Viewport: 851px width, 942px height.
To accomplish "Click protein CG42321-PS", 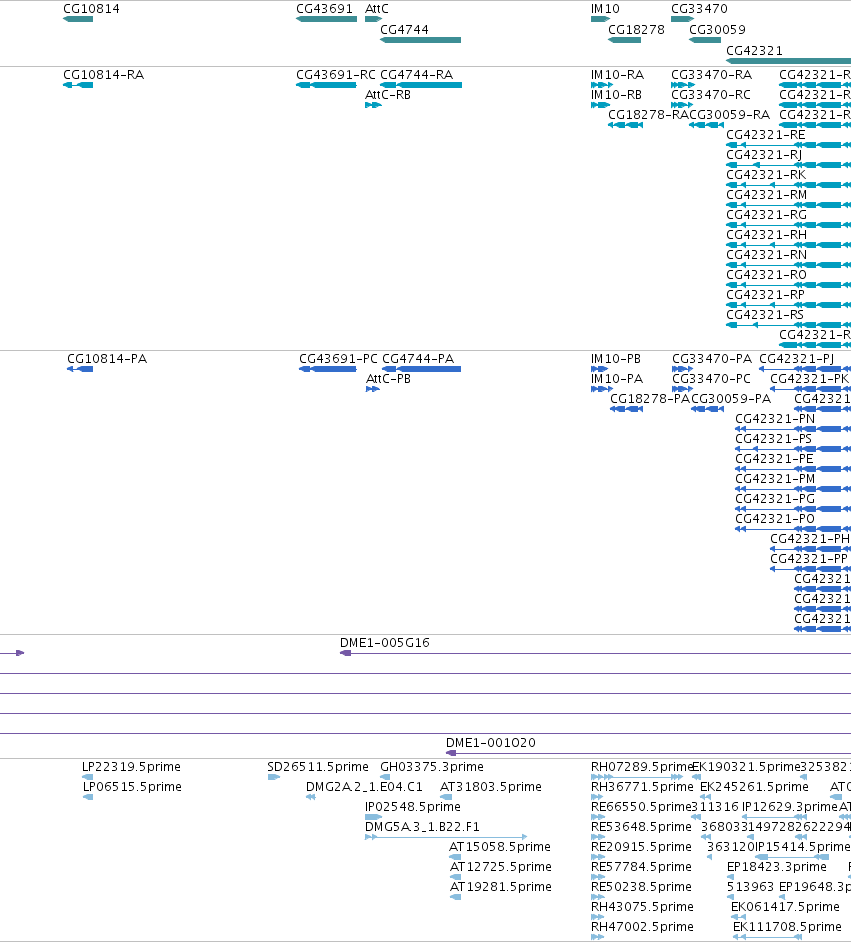I will [x=793, y=449].
